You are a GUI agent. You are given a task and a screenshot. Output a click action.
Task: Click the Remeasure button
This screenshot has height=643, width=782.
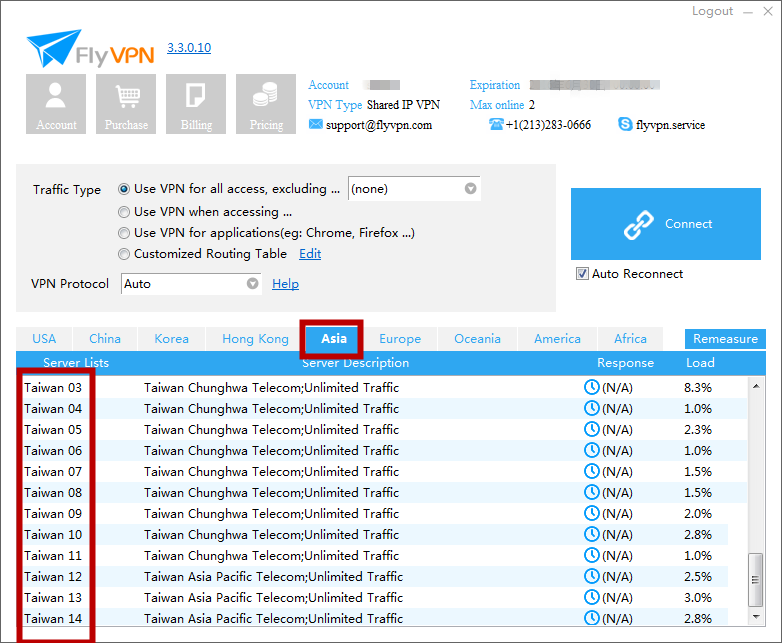[725, 339]
